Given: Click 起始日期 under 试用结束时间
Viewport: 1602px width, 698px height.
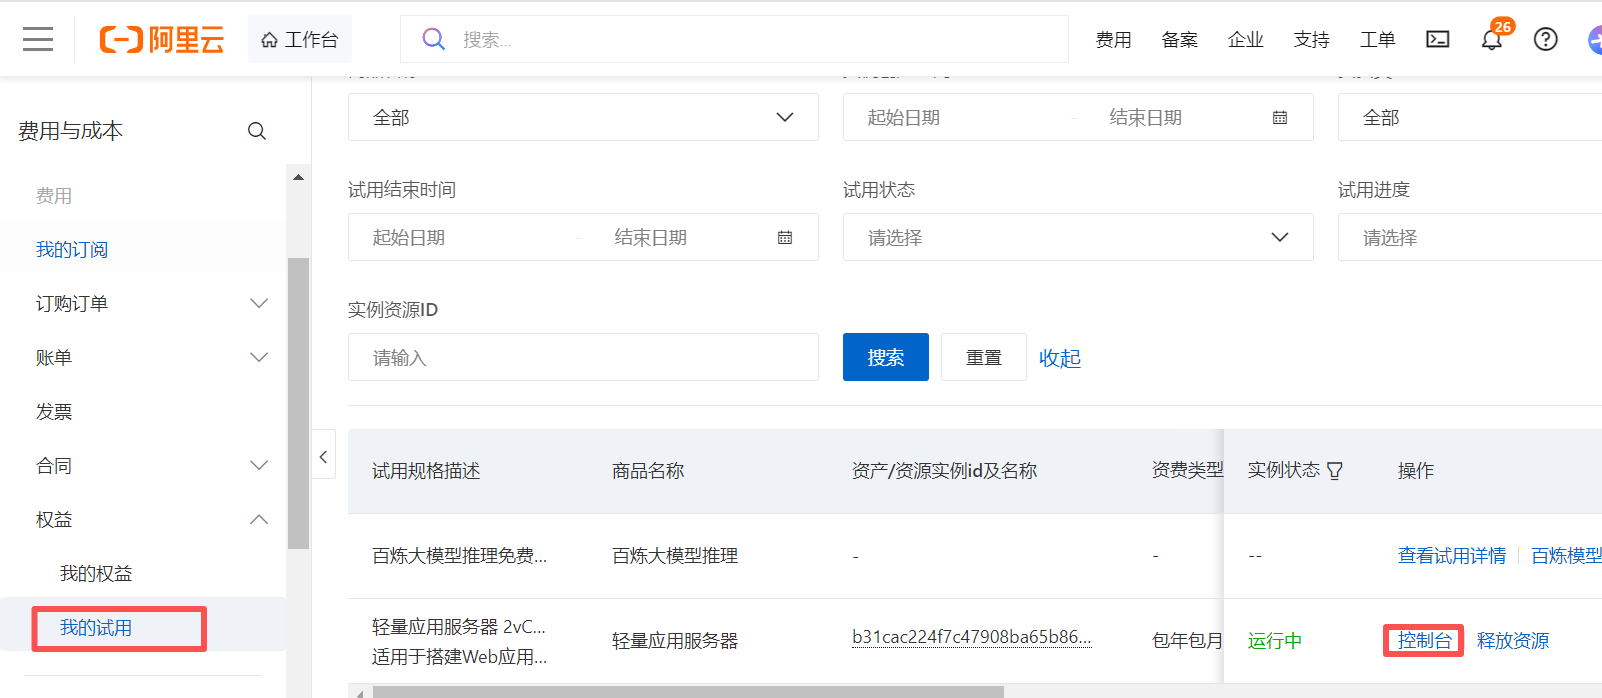Looking at the screenshot, I should [409, 238].
